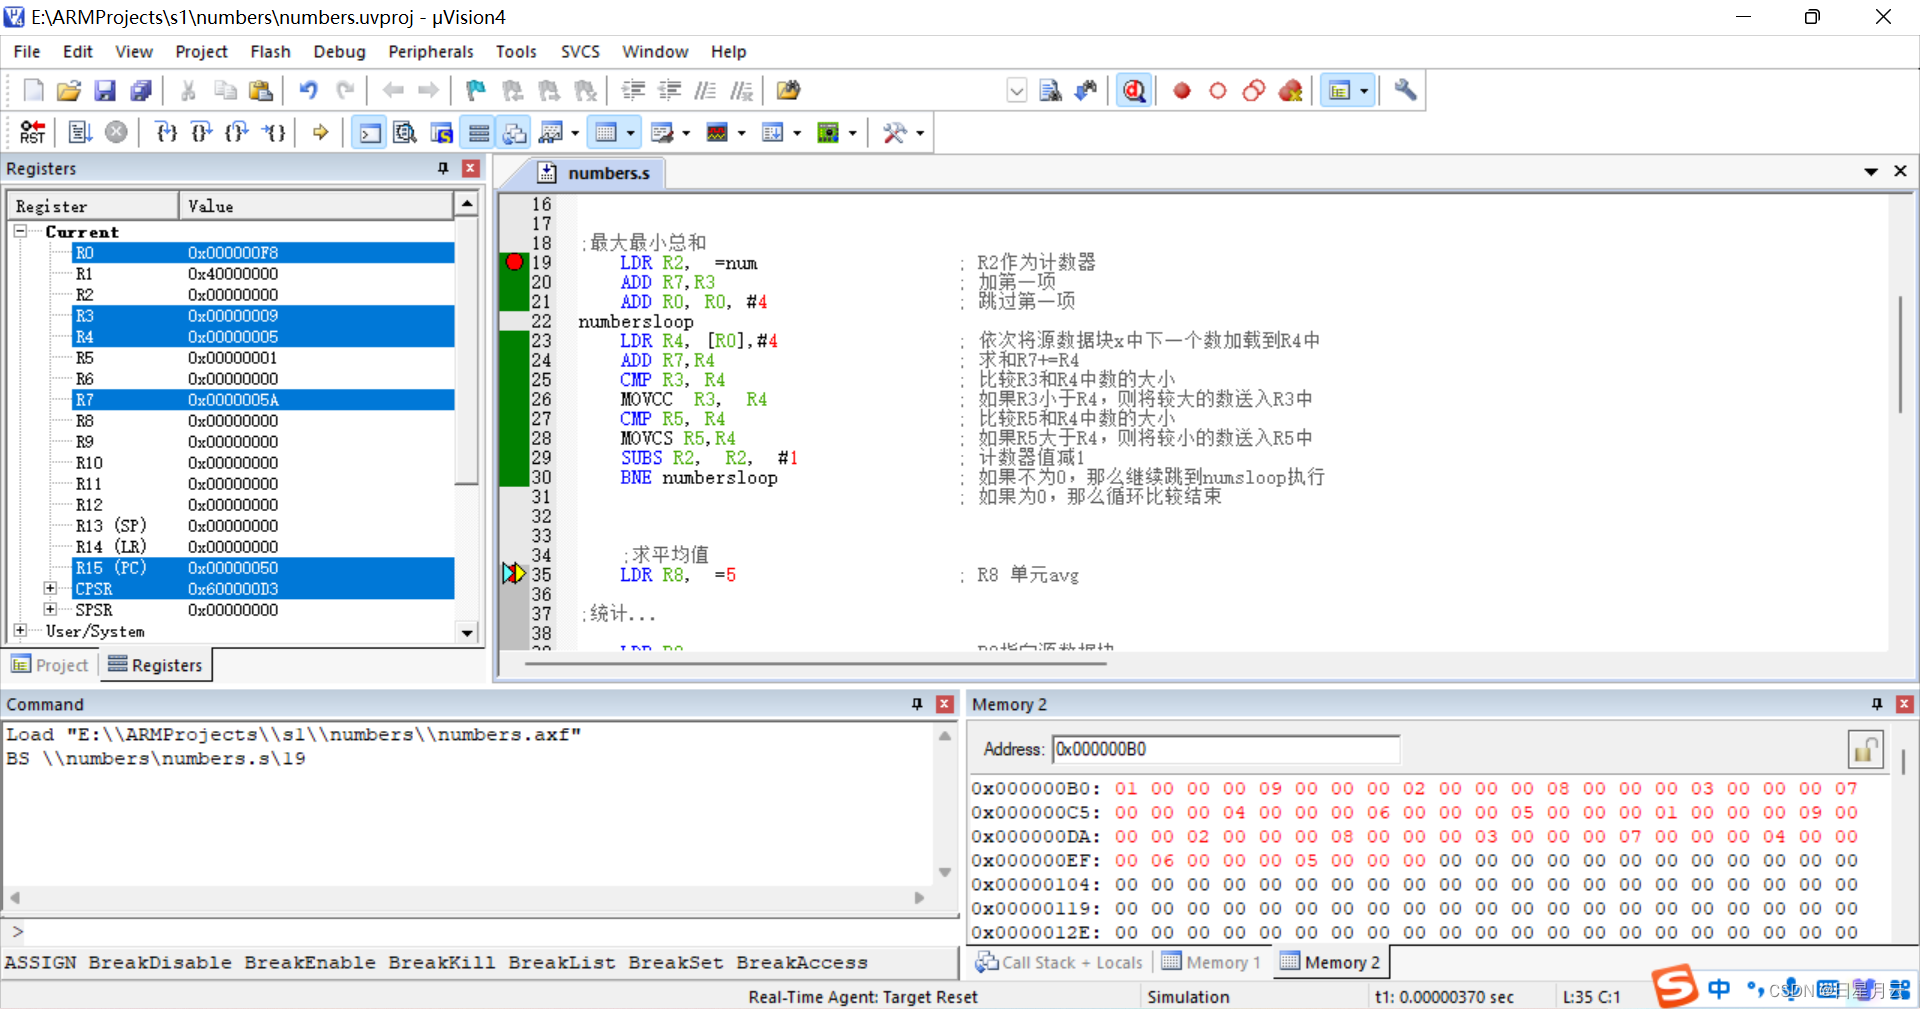
Task: Disable all breakpoints icon
Action: tap(1254, 91)
